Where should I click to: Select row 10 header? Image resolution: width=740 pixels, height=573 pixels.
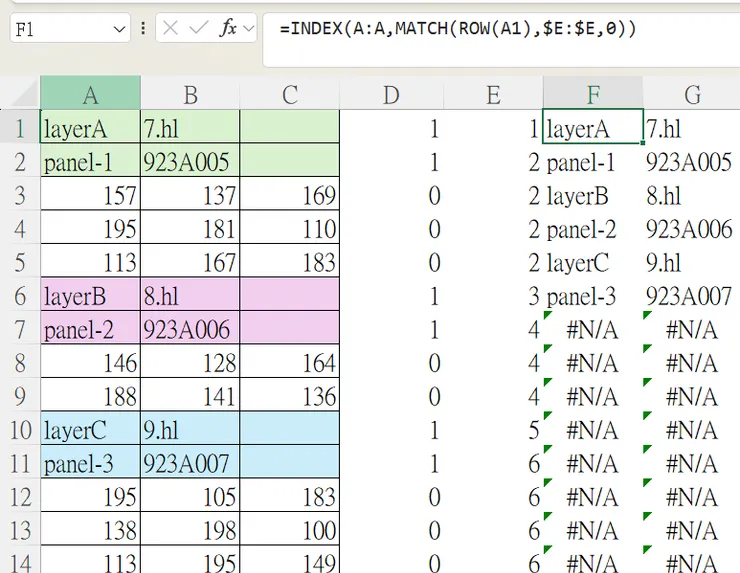(20, 430)
